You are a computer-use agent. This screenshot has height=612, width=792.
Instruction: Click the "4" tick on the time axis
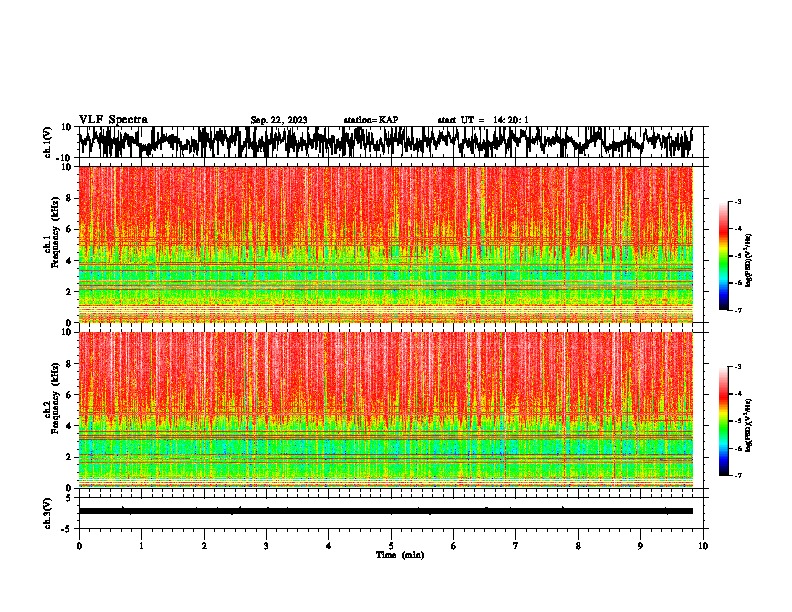click(329, 546)
